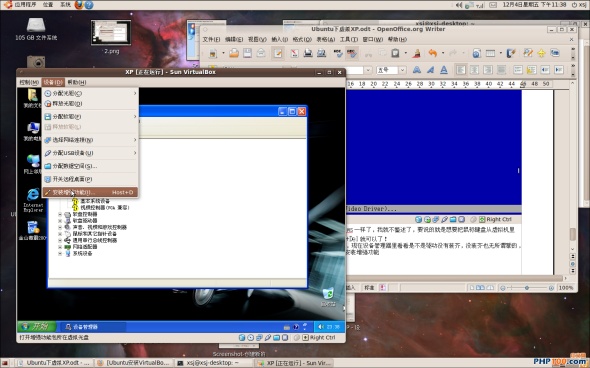Click Writer Decrease Indent icon
This screenshot has width=590, height=368.
[545, 70]
